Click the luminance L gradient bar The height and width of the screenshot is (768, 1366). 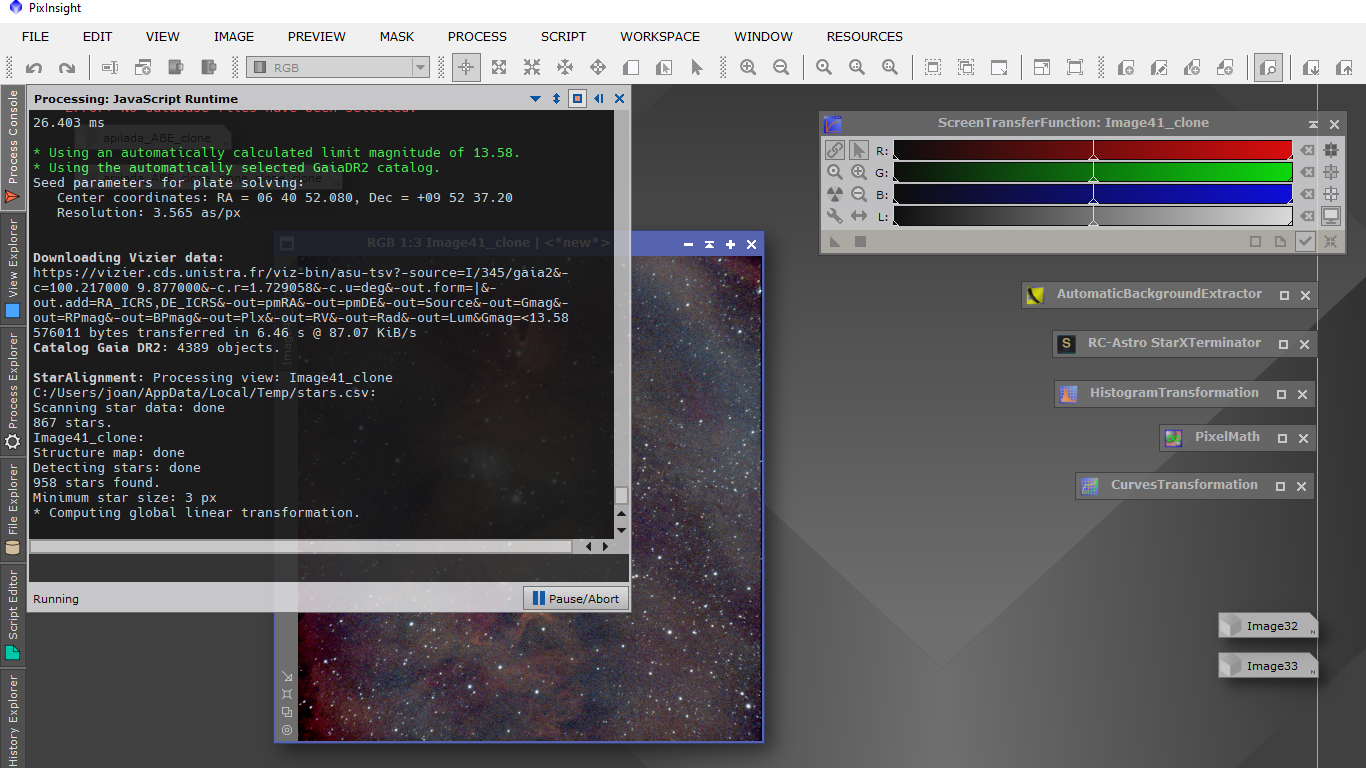point(1093,216)
